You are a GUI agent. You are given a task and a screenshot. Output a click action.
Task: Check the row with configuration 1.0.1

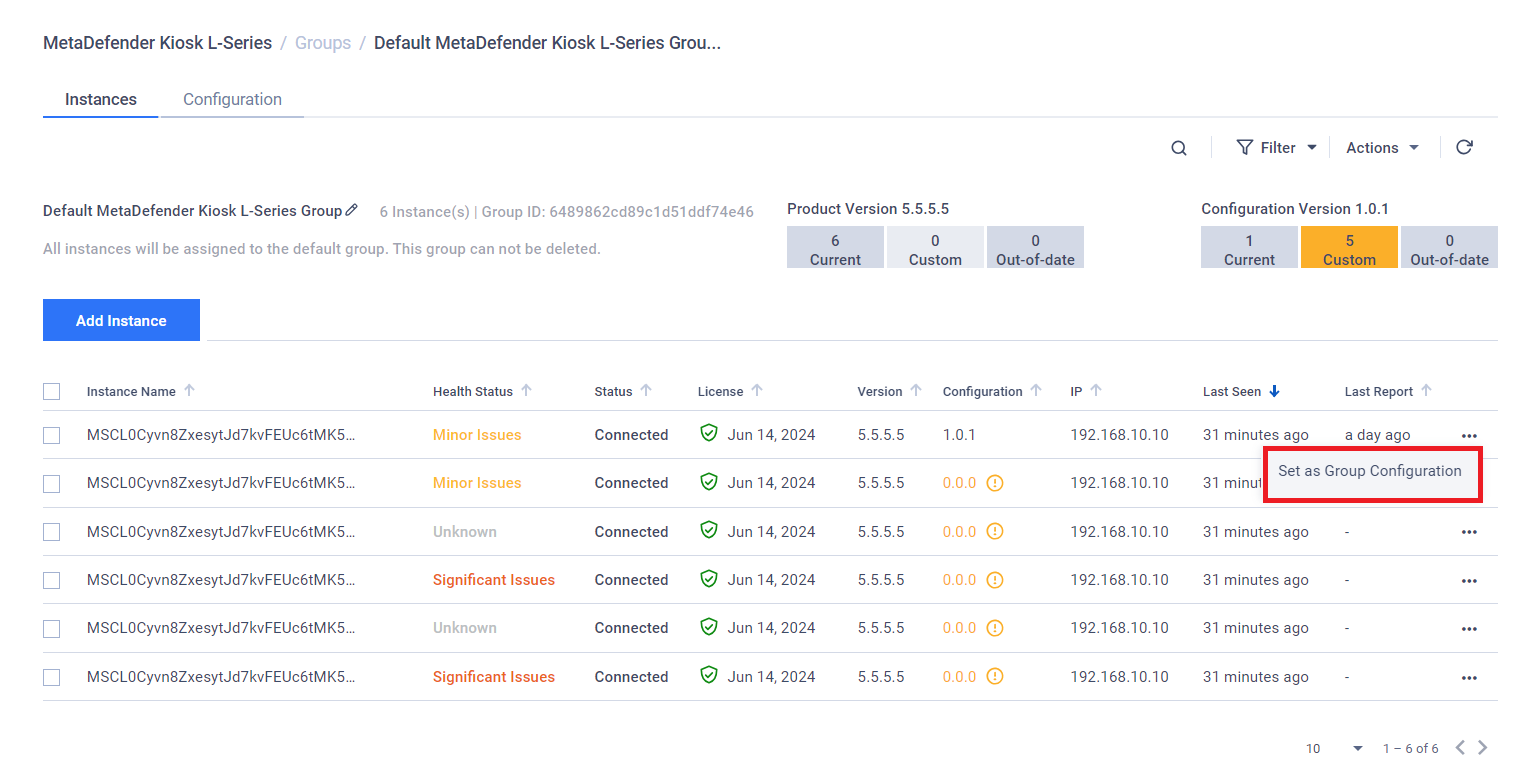point(52,435)
